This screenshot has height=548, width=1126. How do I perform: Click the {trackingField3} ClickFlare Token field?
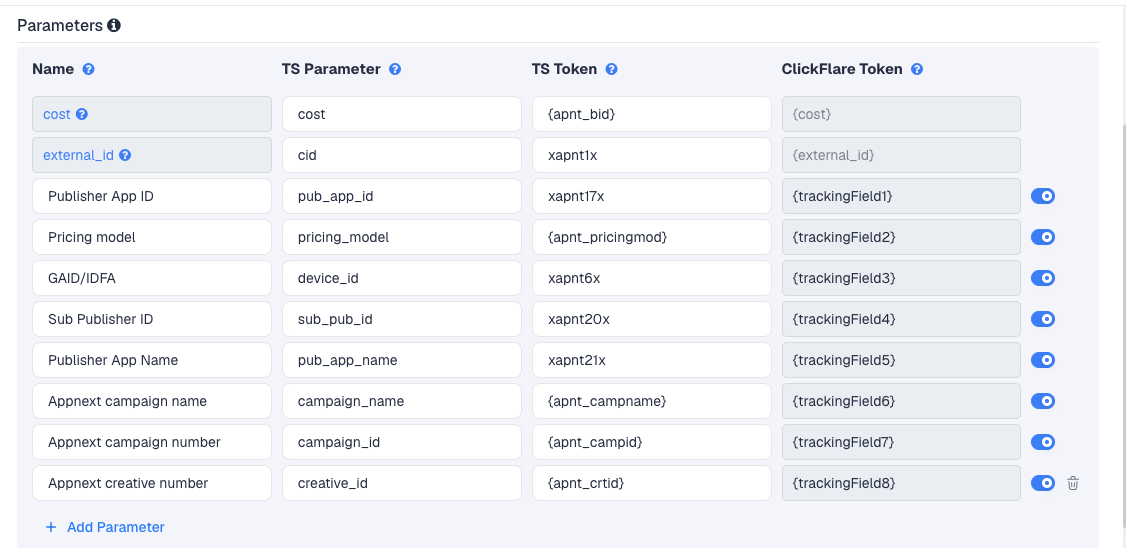tap(901, 278)
